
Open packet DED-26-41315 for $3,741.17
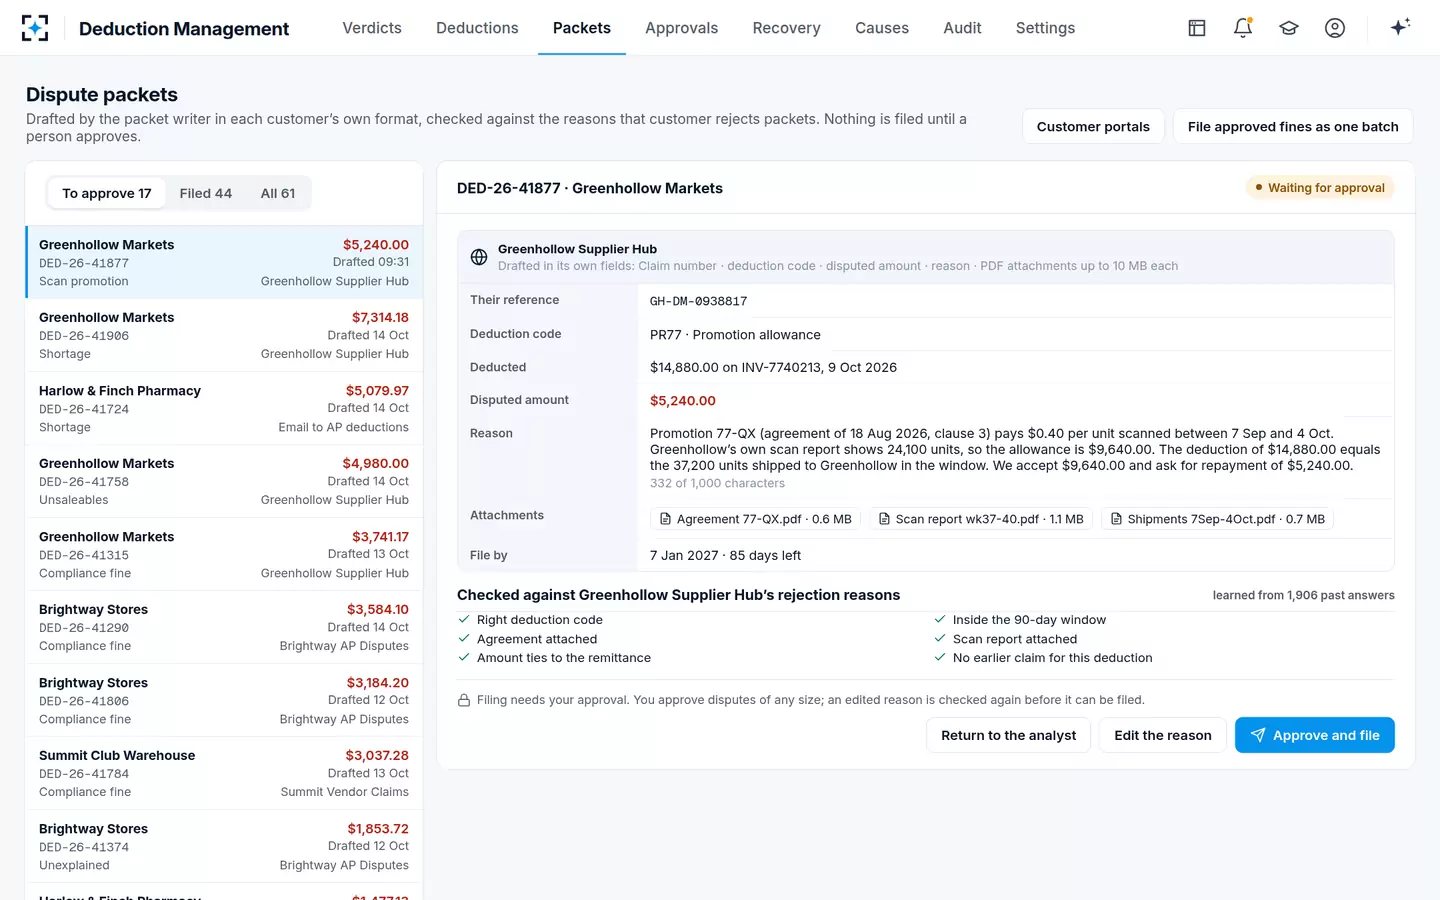point(224,554)
